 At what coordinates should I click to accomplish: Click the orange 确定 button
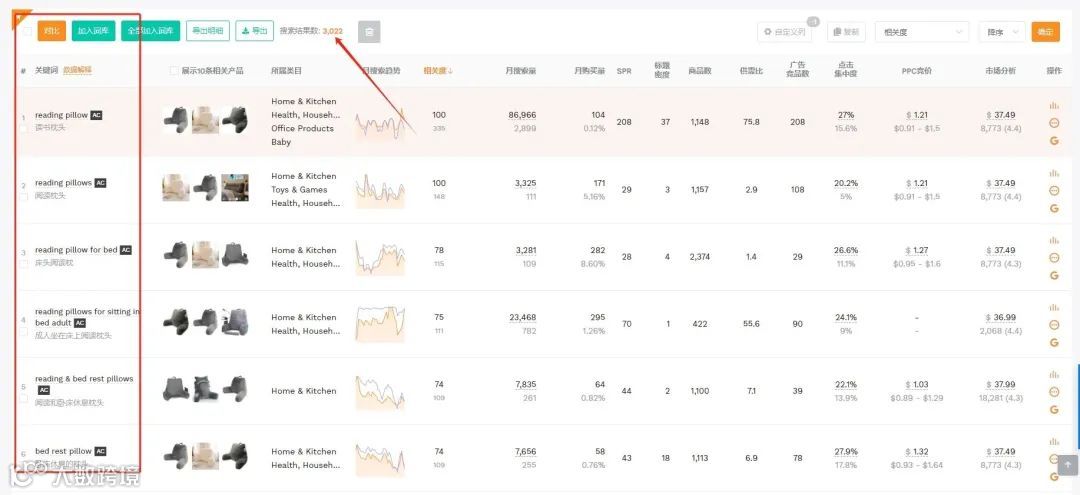click(1045, 32)
